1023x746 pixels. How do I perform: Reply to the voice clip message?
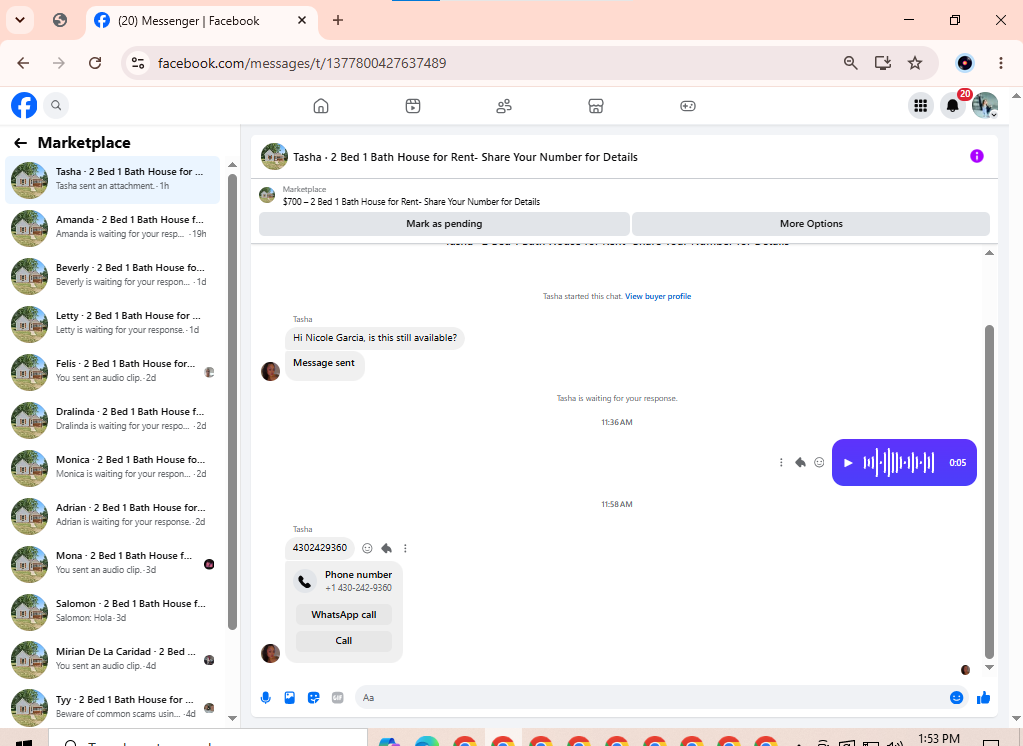[801, 463]
